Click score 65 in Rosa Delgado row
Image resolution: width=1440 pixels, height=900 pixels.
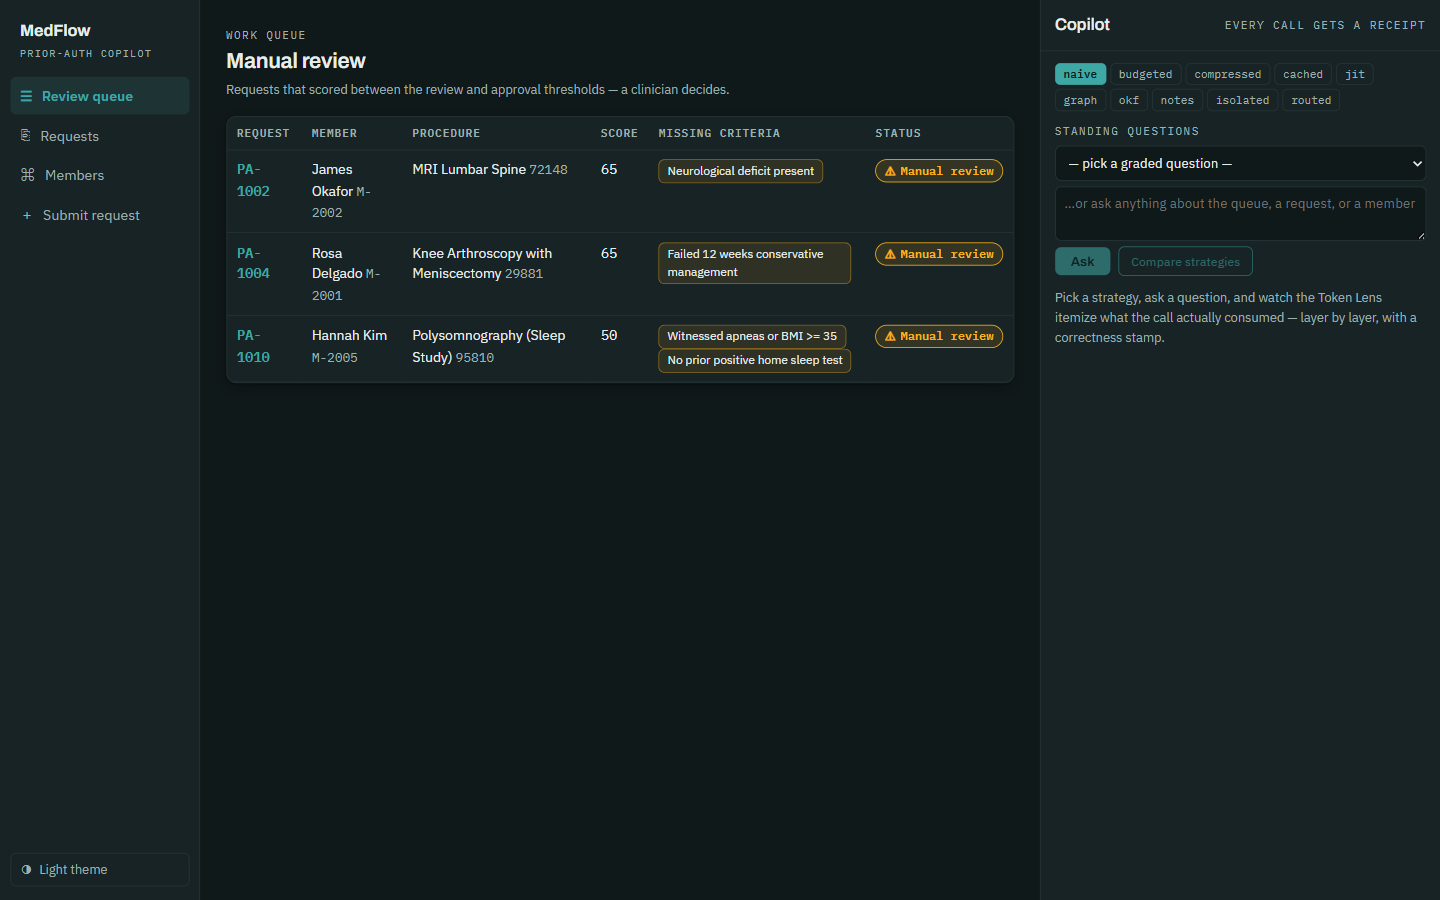pyautogui.click(x=609, y=253)
